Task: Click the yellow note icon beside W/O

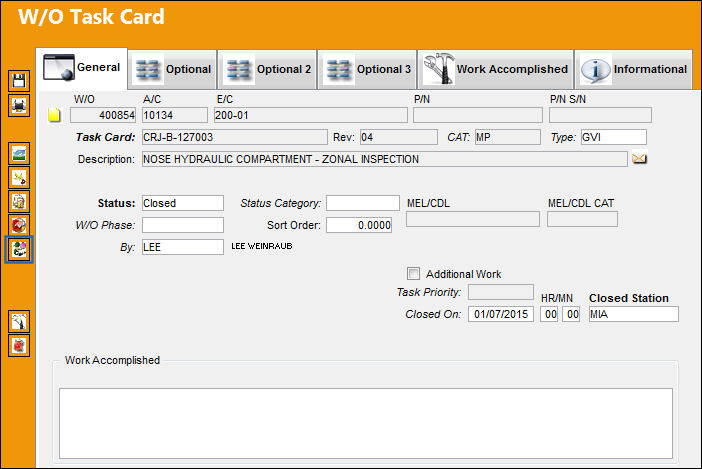Action: click(54, 115)
